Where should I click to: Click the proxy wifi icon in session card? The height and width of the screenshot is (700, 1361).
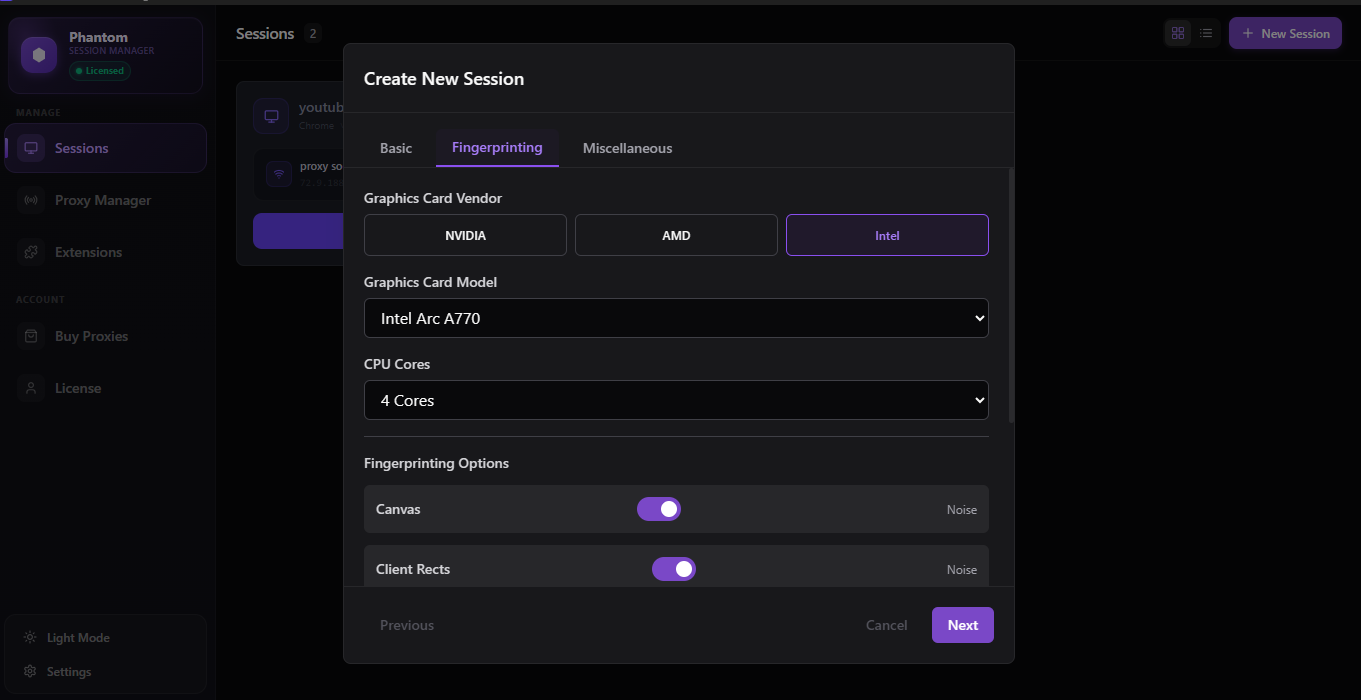(279, 174)
